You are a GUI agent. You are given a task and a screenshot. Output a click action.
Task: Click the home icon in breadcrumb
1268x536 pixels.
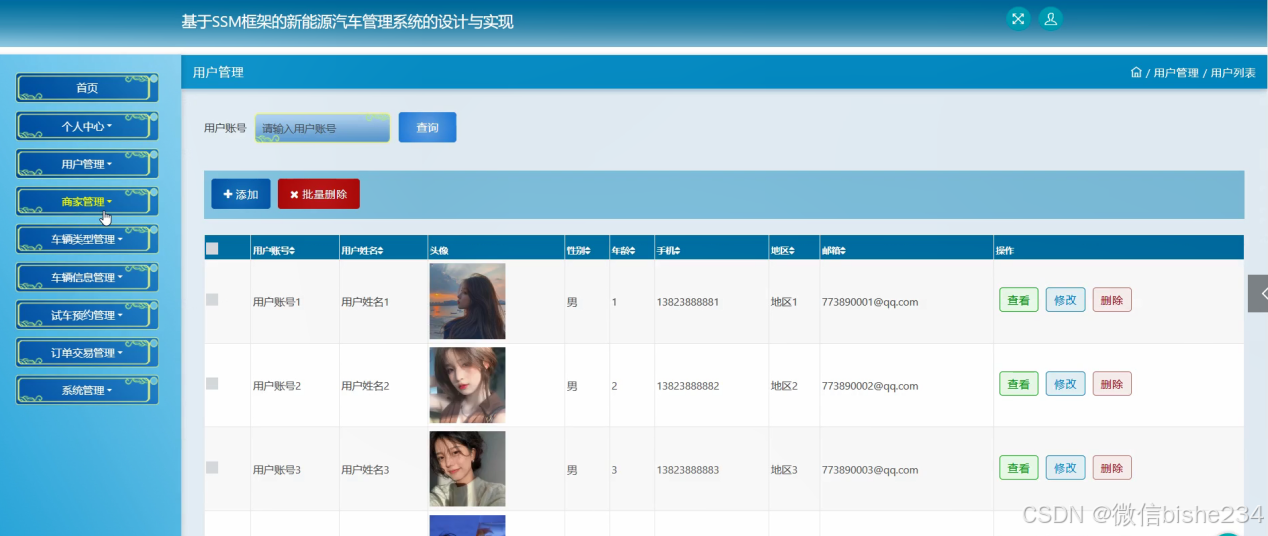click(x=1136, y=72)
